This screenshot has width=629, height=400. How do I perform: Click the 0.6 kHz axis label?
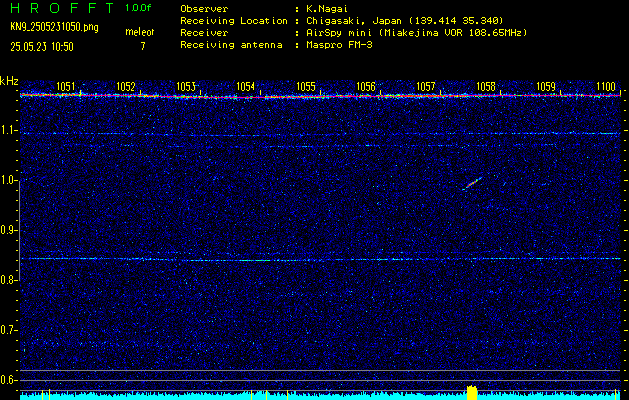[8, 380]
